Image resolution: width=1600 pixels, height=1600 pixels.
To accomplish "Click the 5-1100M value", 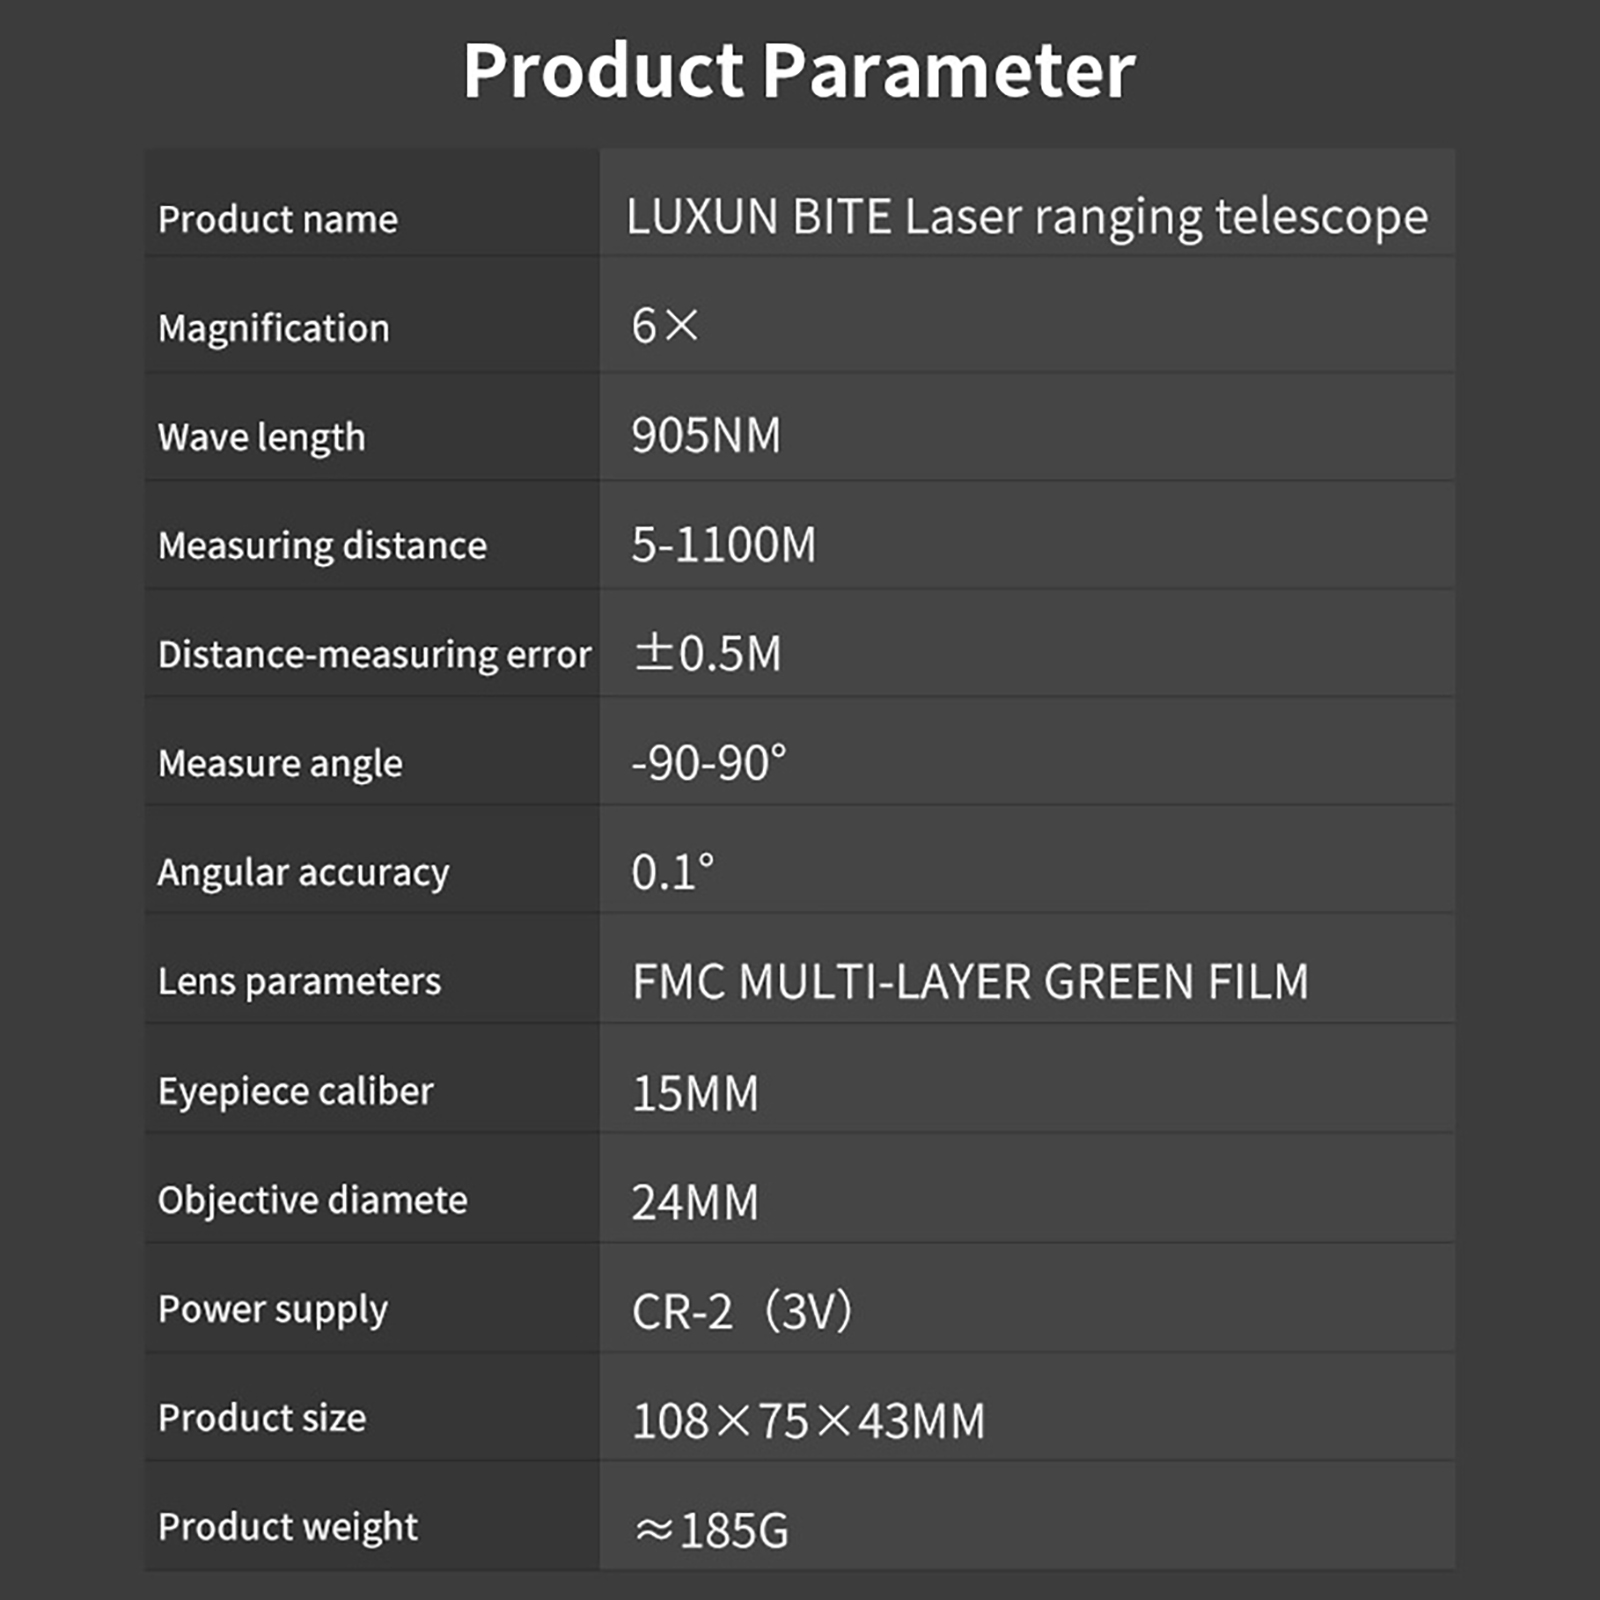I will (723, 545).
